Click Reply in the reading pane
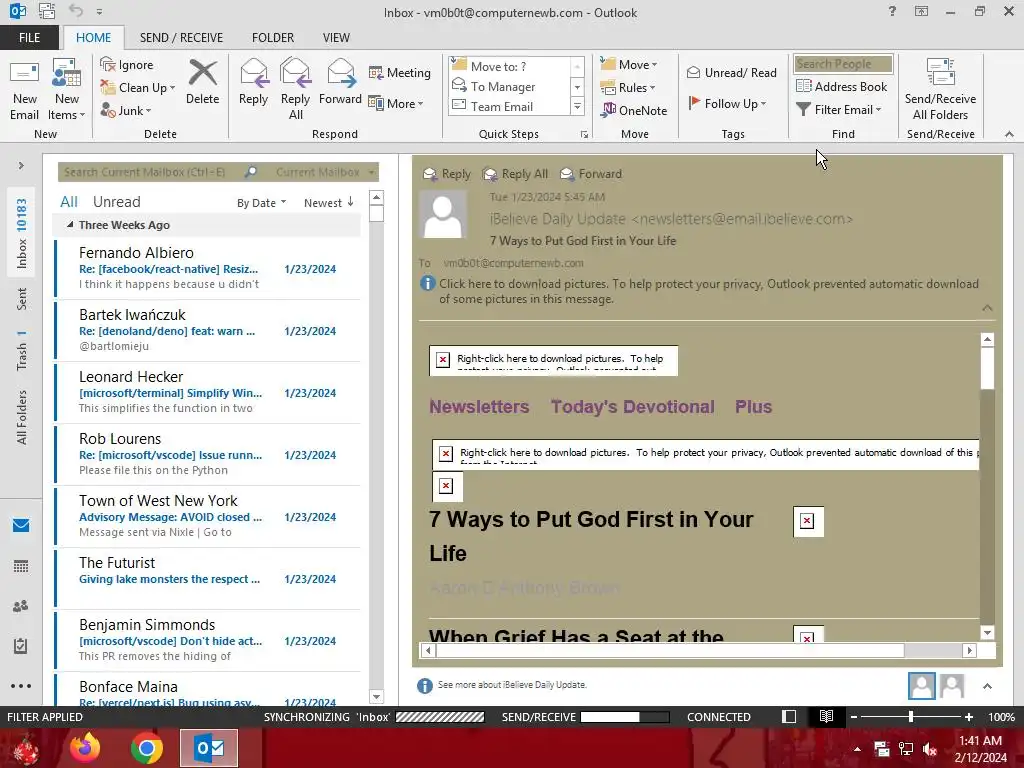The width and height of the screenshot is (1024, 768). click(447, 174)
